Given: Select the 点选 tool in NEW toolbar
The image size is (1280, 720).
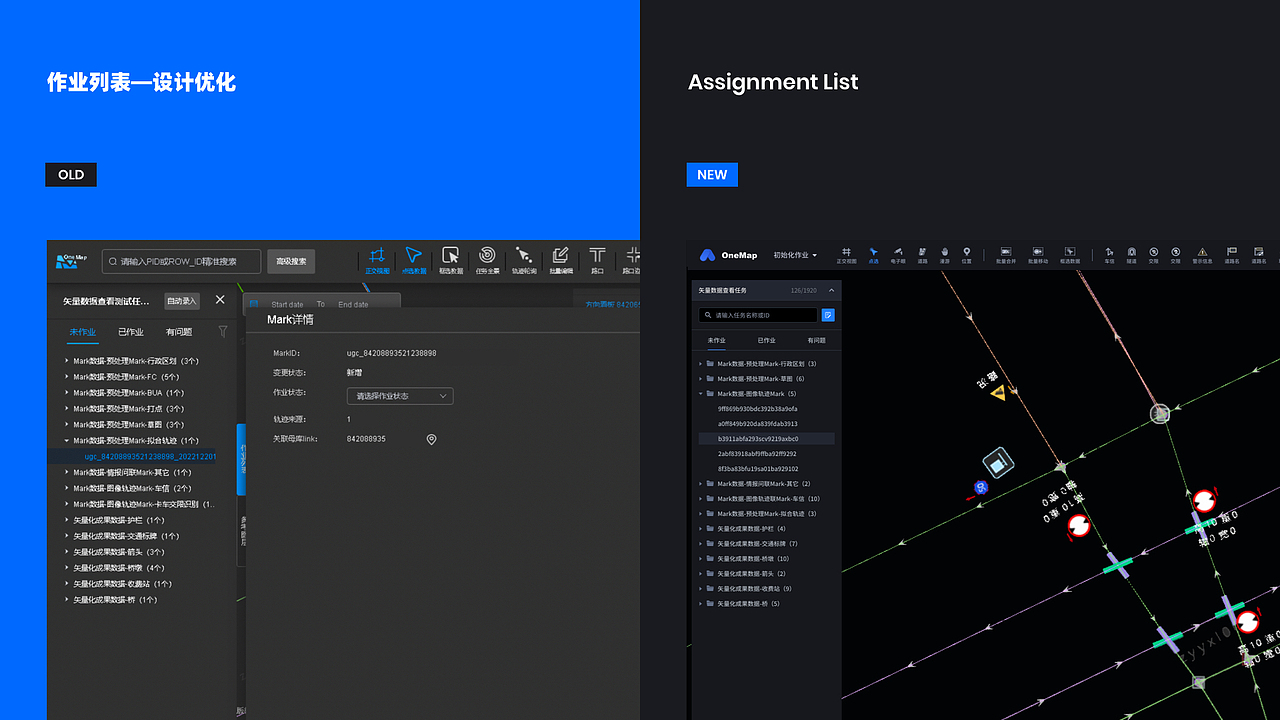Looking at the screenshot, I should 873,255.
